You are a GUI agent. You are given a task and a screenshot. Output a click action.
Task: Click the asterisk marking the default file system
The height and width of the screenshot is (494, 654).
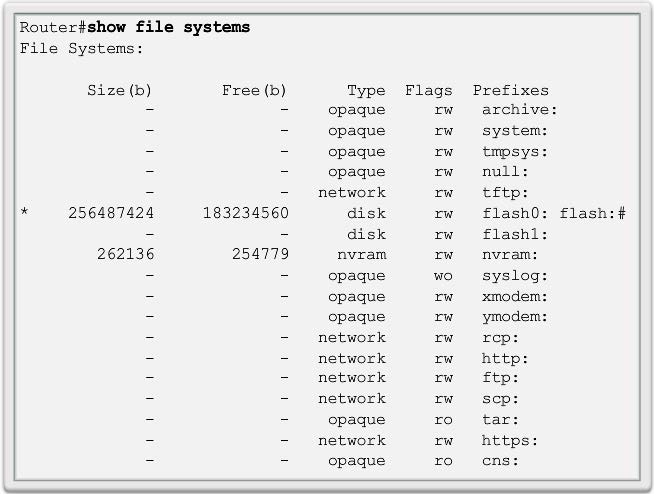pyautogui.click(x=25, y=213)
